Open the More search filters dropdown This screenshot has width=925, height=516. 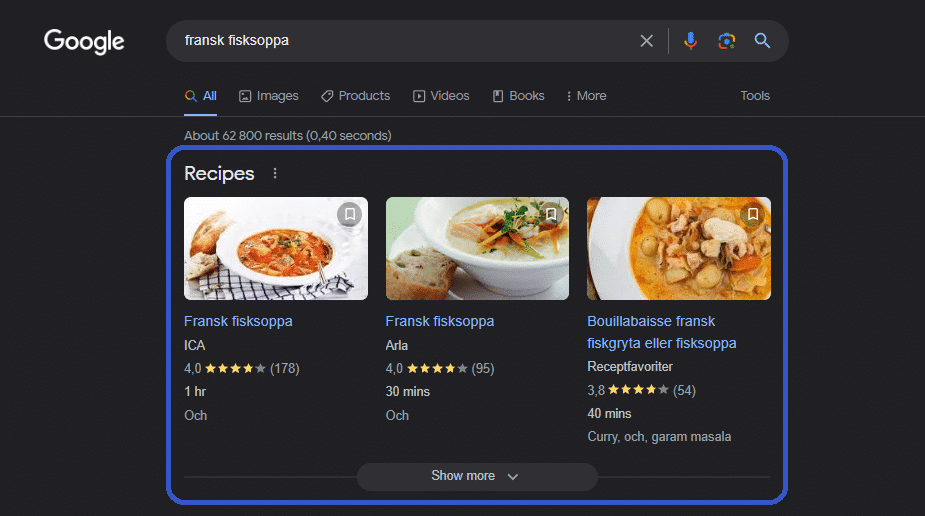[586, 96]
